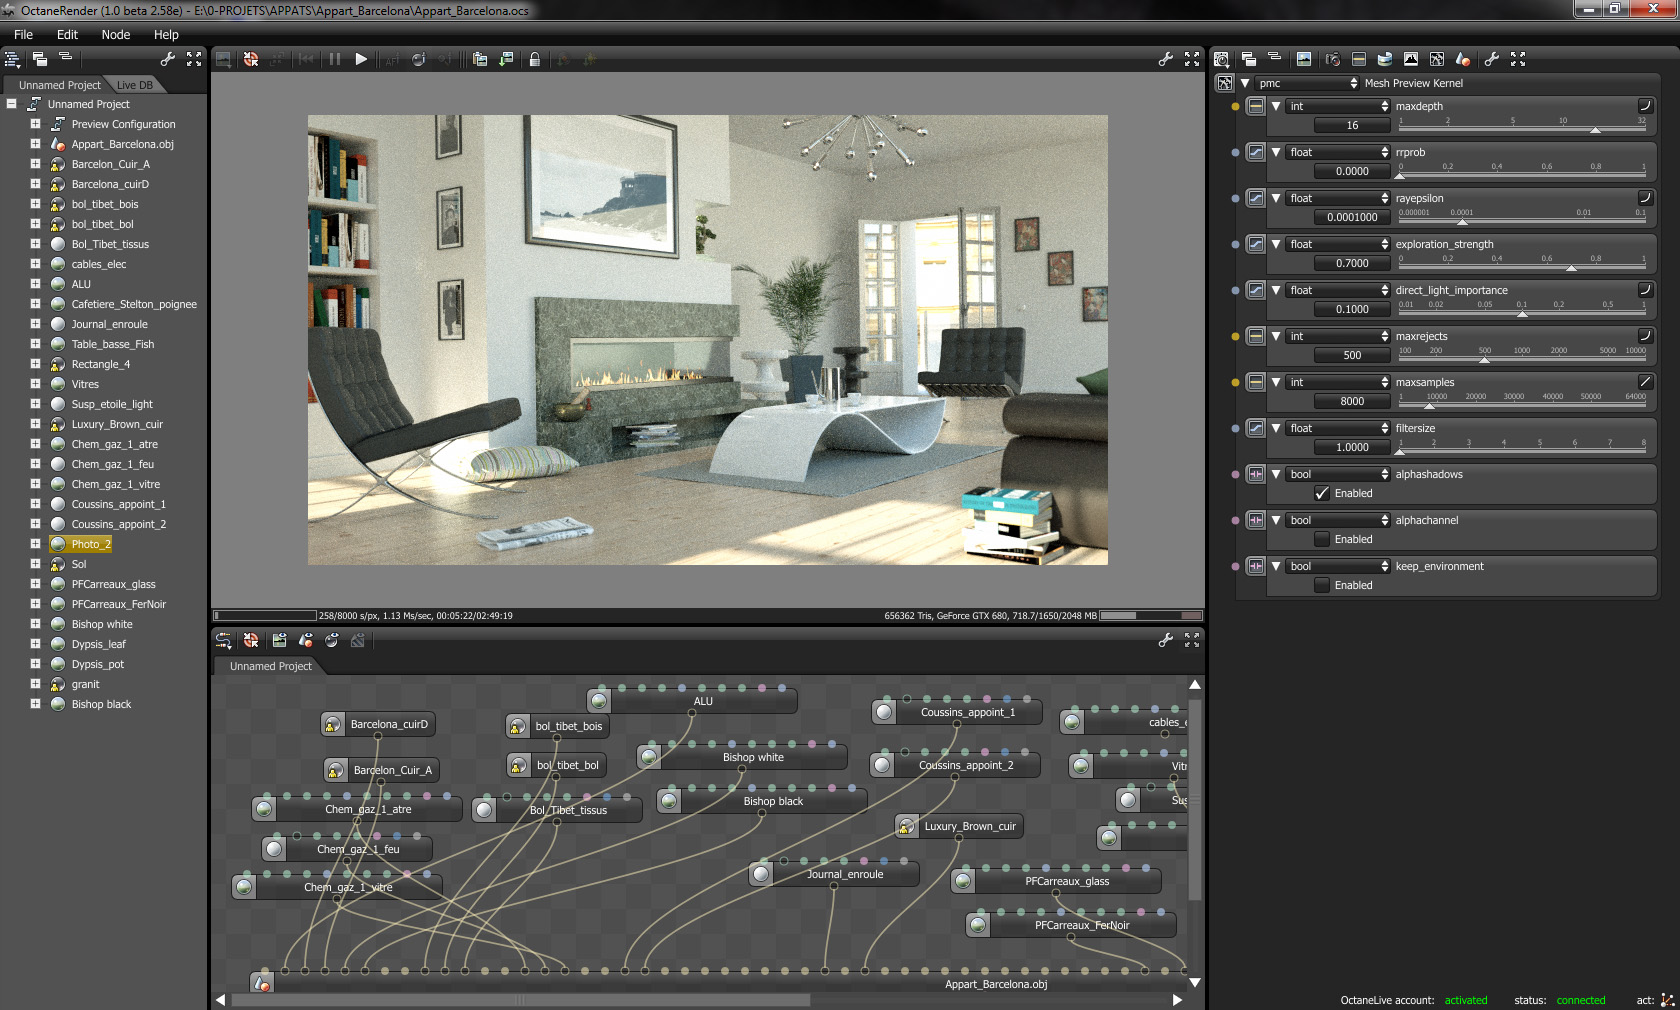Click the clipboard copy image icon in the render toolbar
1680x1010 pixels.
480,59
